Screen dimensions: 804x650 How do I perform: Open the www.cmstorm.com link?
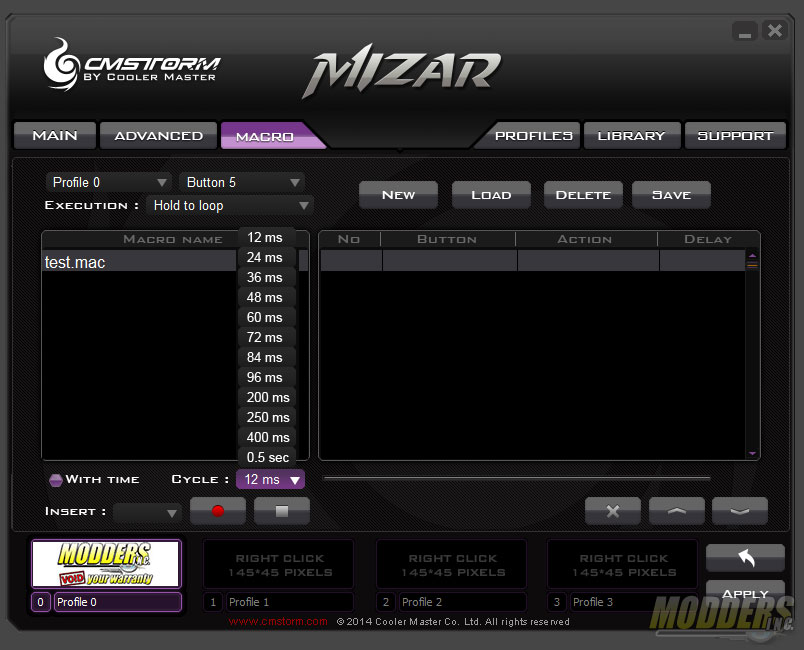point(278,621)
